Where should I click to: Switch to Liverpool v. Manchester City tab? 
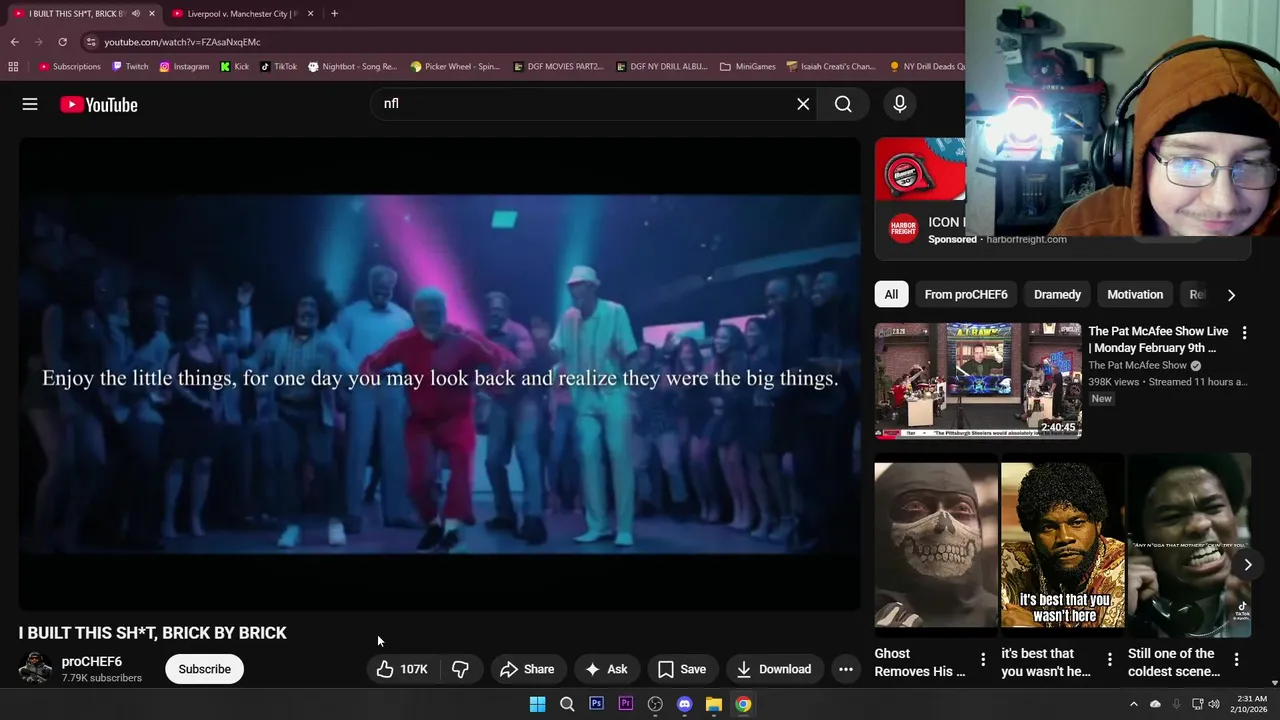pyautogui.click(x=240, y=14)
